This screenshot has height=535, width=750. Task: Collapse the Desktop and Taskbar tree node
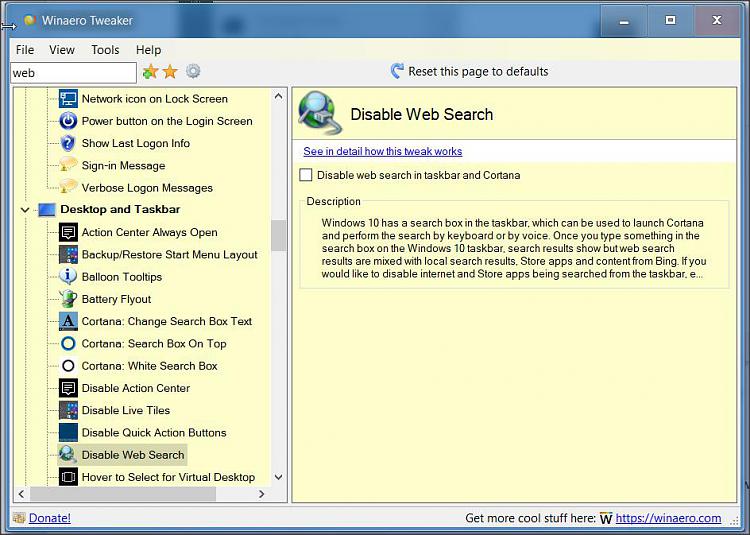click(x=25, y=209)
